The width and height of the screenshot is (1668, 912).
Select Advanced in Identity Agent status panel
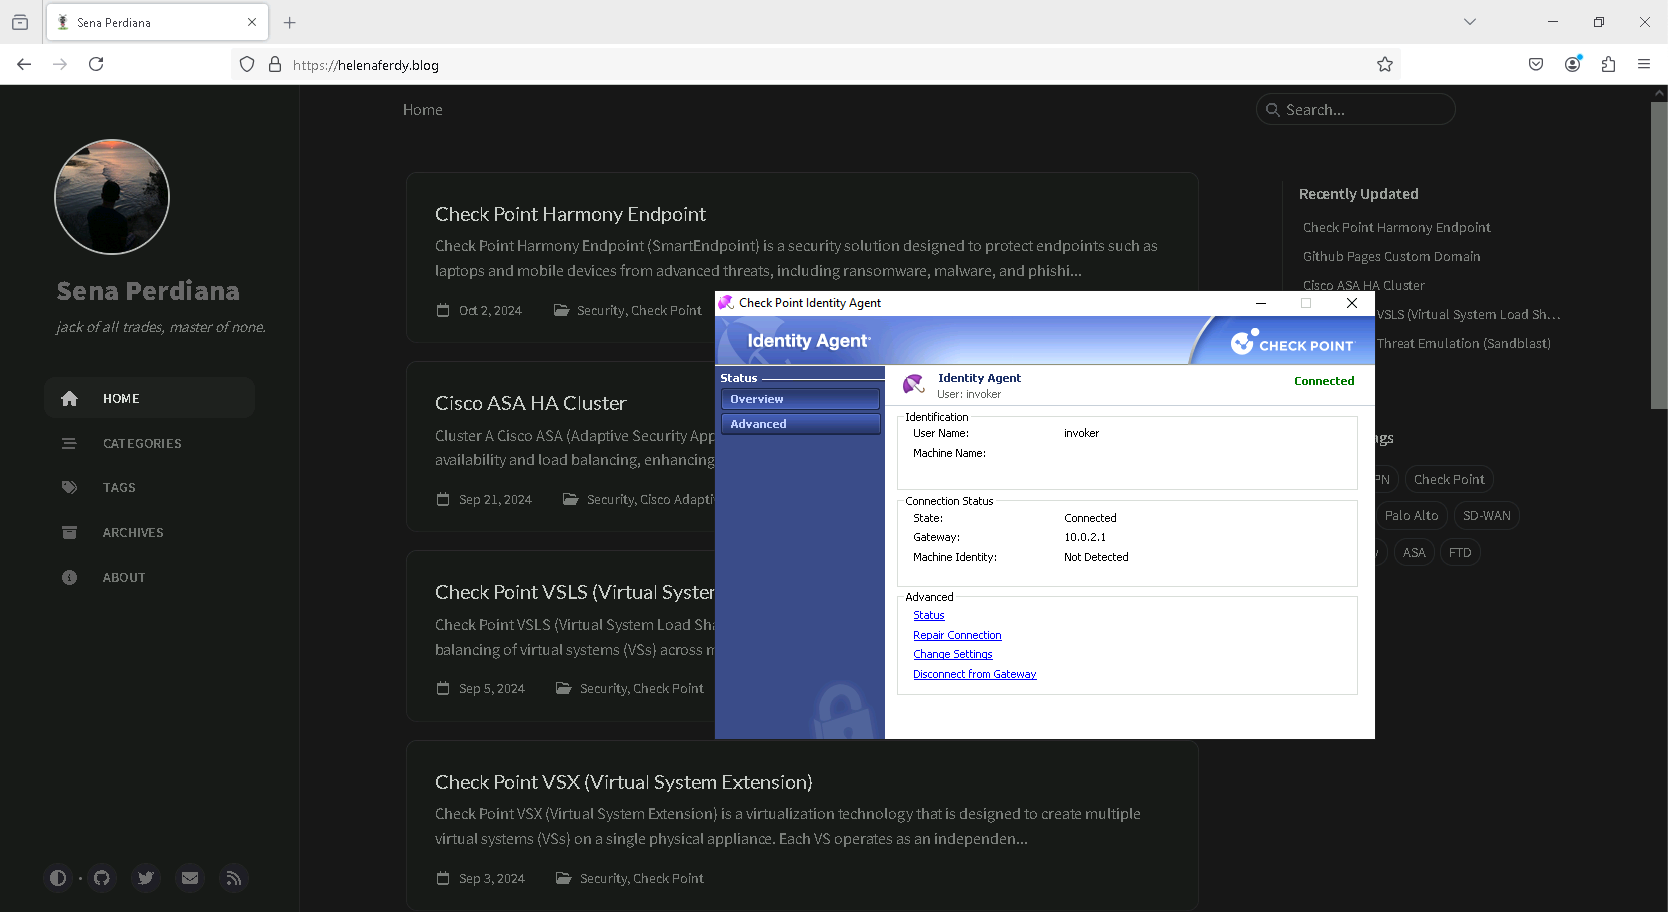click(800, 424)
